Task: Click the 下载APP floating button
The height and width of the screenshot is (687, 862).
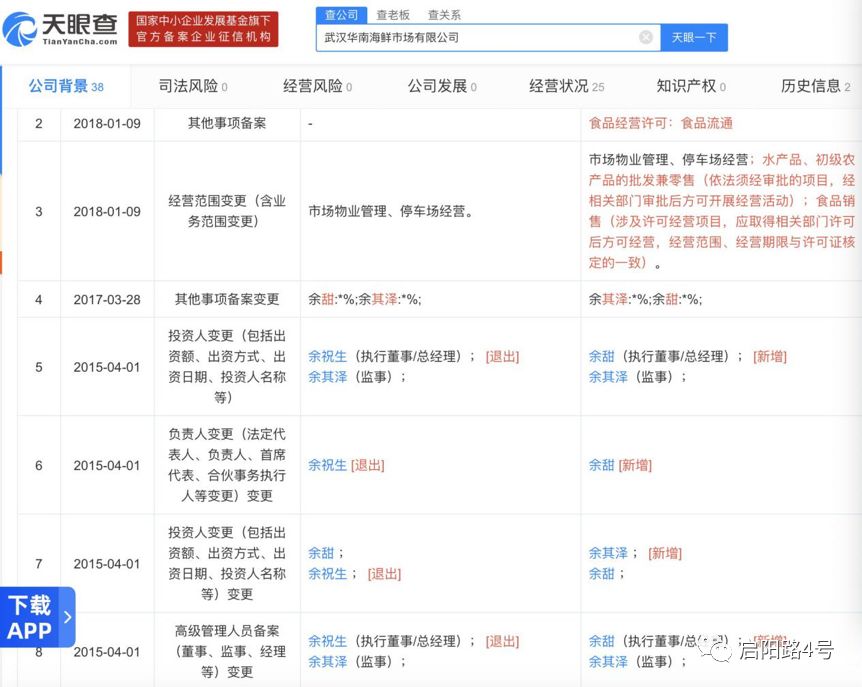Action: click(x=37, y=617)
